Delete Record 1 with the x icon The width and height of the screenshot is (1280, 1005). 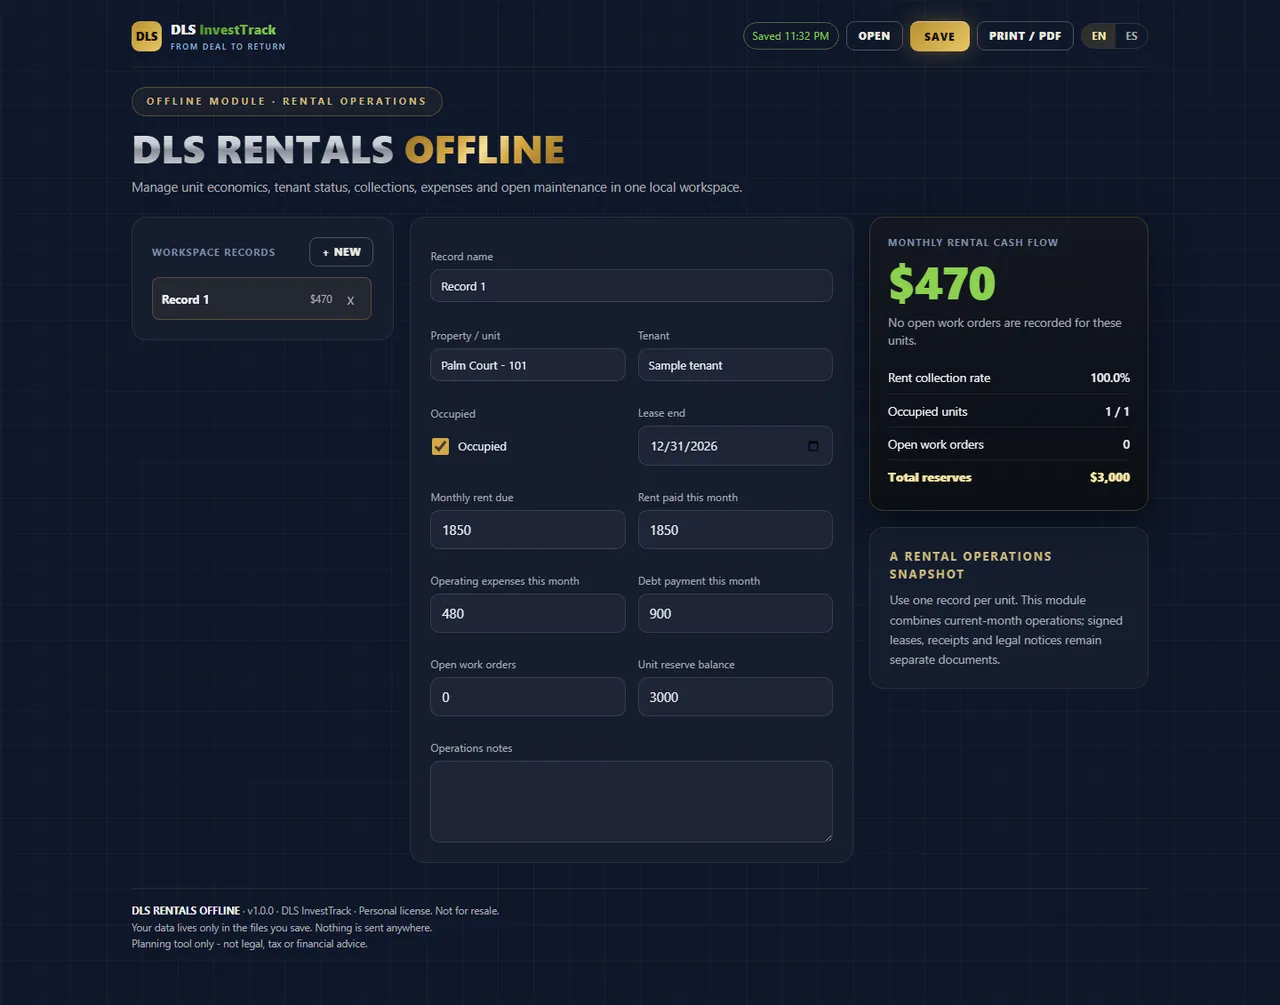point(350,300)
